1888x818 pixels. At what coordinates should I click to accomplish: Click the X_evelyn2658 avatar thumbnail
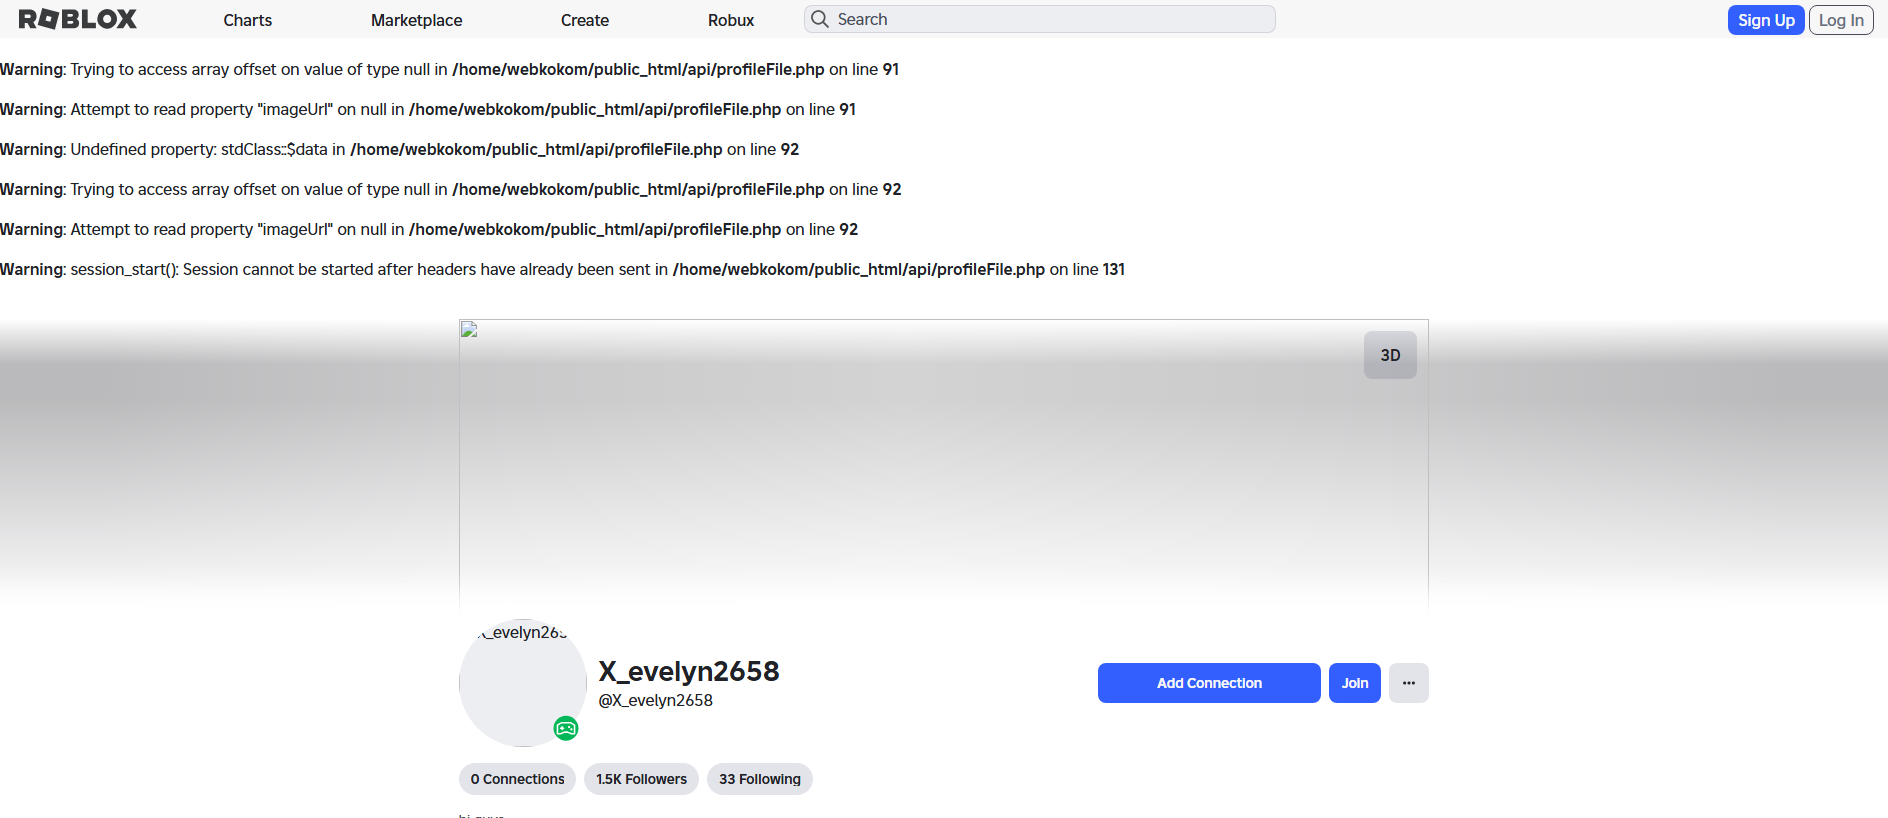[x=523, y=683]
